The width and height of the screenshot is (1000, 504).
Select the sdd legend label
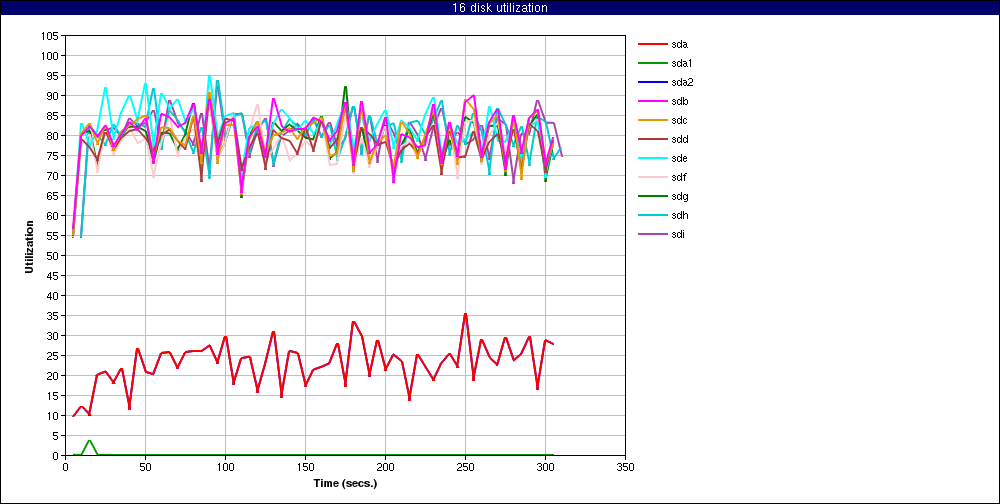click(x=680, y=139)
